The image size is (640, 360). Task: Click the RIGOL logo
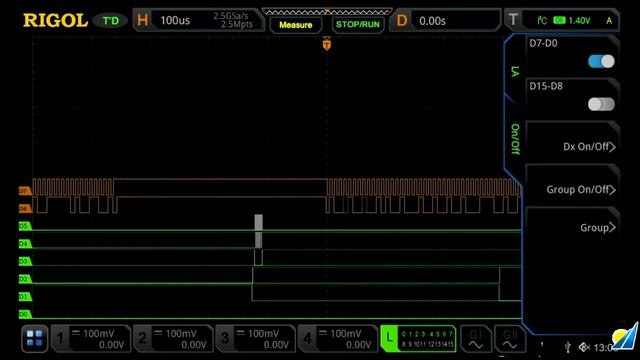[55, 20]
